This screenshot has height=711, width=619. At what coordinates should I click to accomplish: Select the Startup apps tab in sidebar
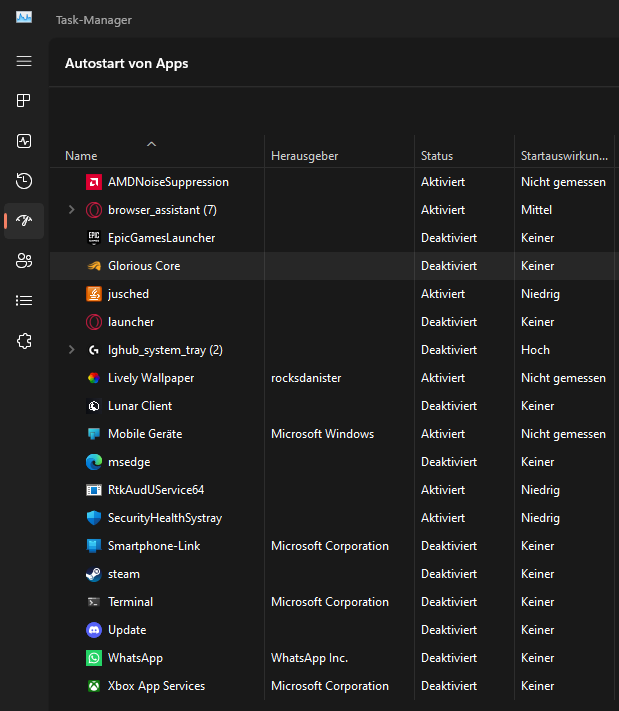tap(24, 221)
